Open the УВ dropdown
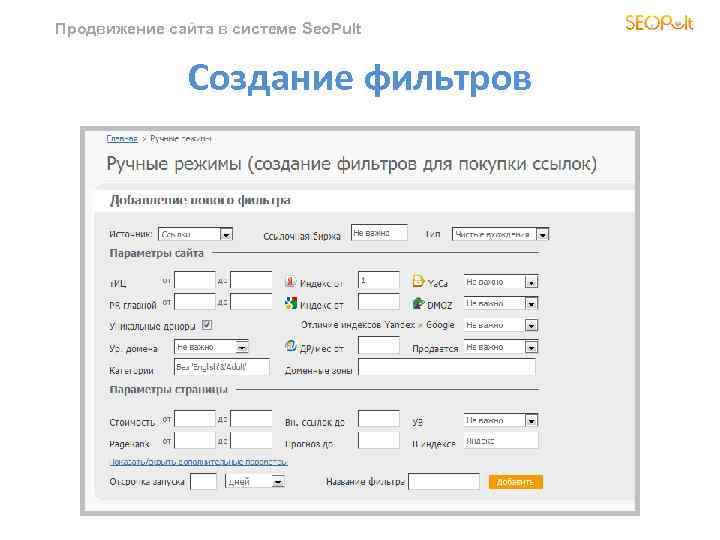Screen dimensions: 720x540 pos(501,420)
